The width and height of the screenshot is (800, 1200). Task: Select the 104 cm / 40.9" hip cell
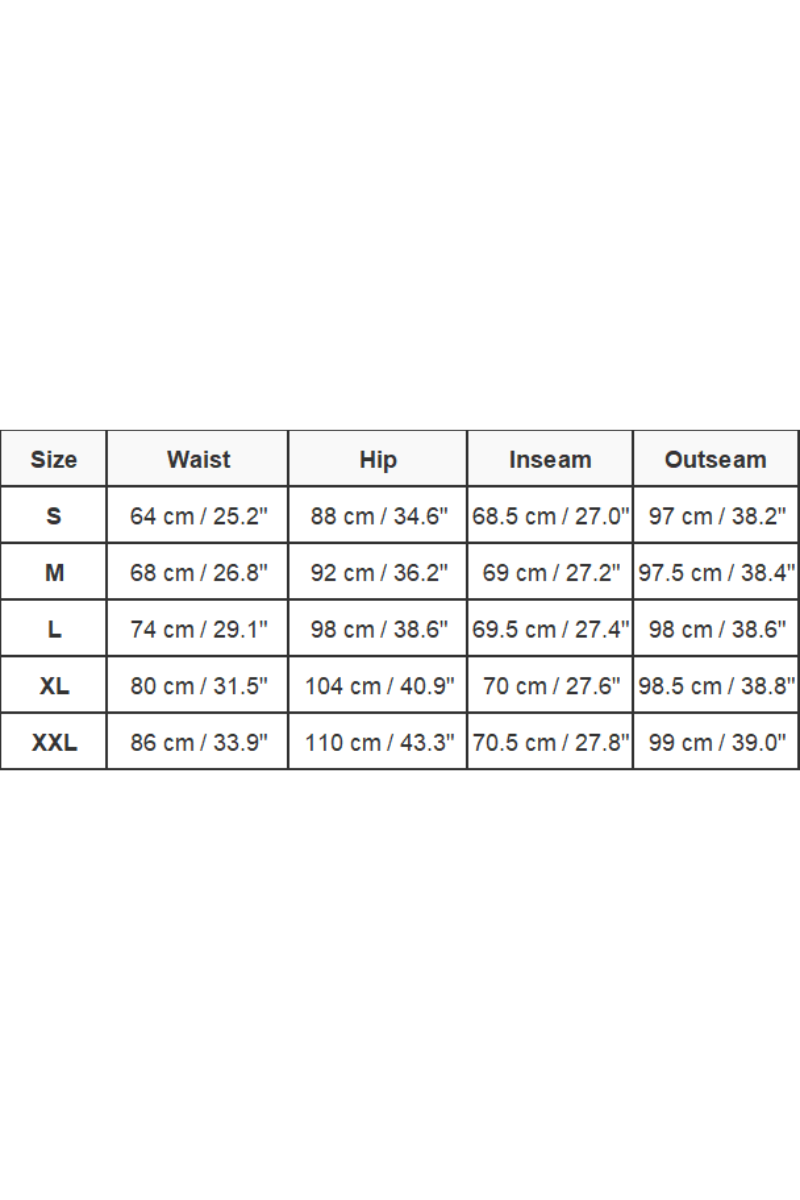pyautogui.click(x=378, y=685)
